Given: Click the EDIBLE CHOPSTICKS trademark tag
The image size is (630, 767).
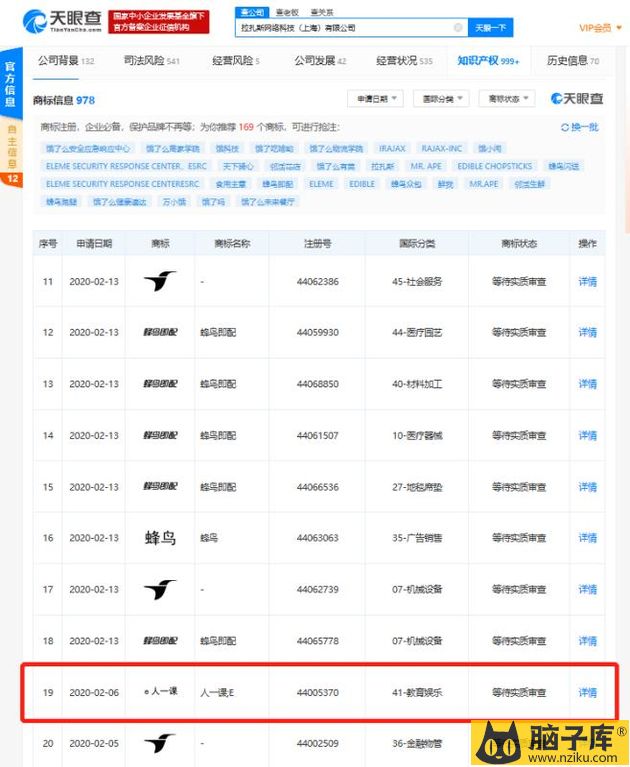Looking at the screenshot, I should (495, 166).
